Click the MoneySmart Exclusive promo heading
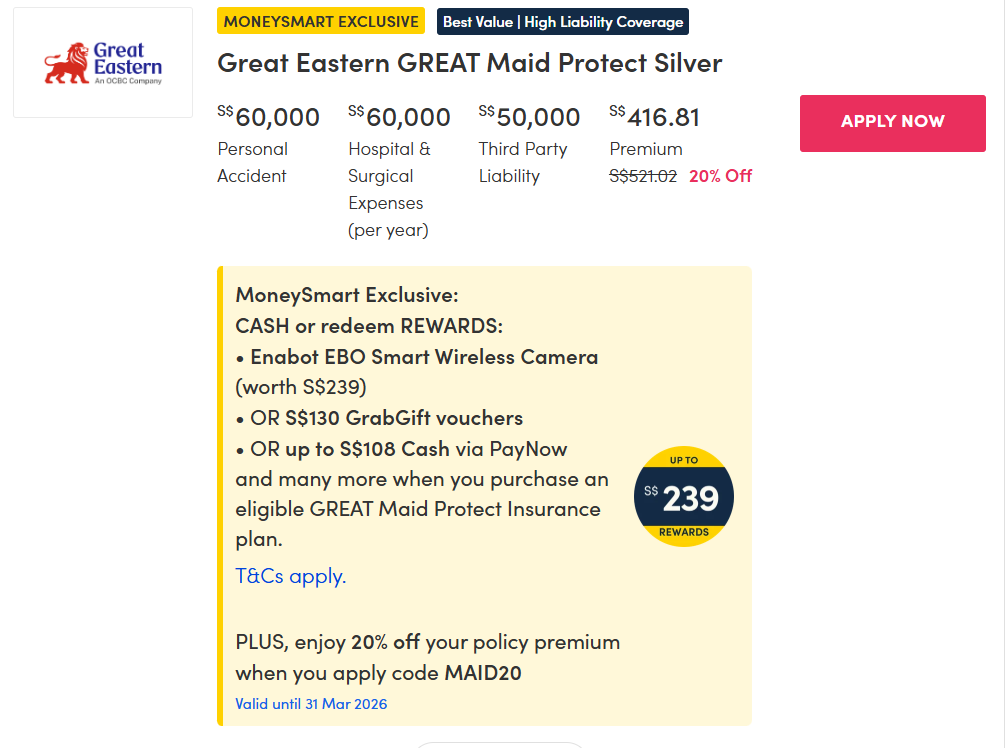 point(346,296)
